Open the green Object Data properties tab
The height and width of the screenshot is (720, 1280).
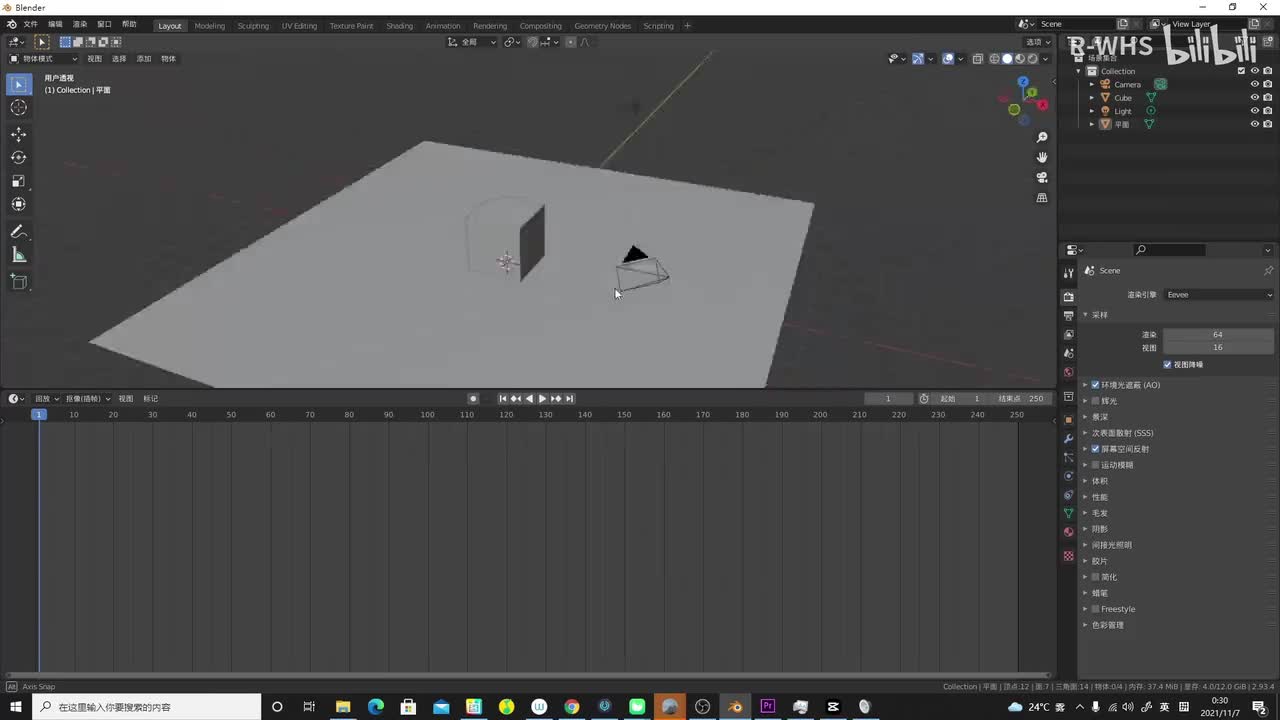coord(1068,513)
